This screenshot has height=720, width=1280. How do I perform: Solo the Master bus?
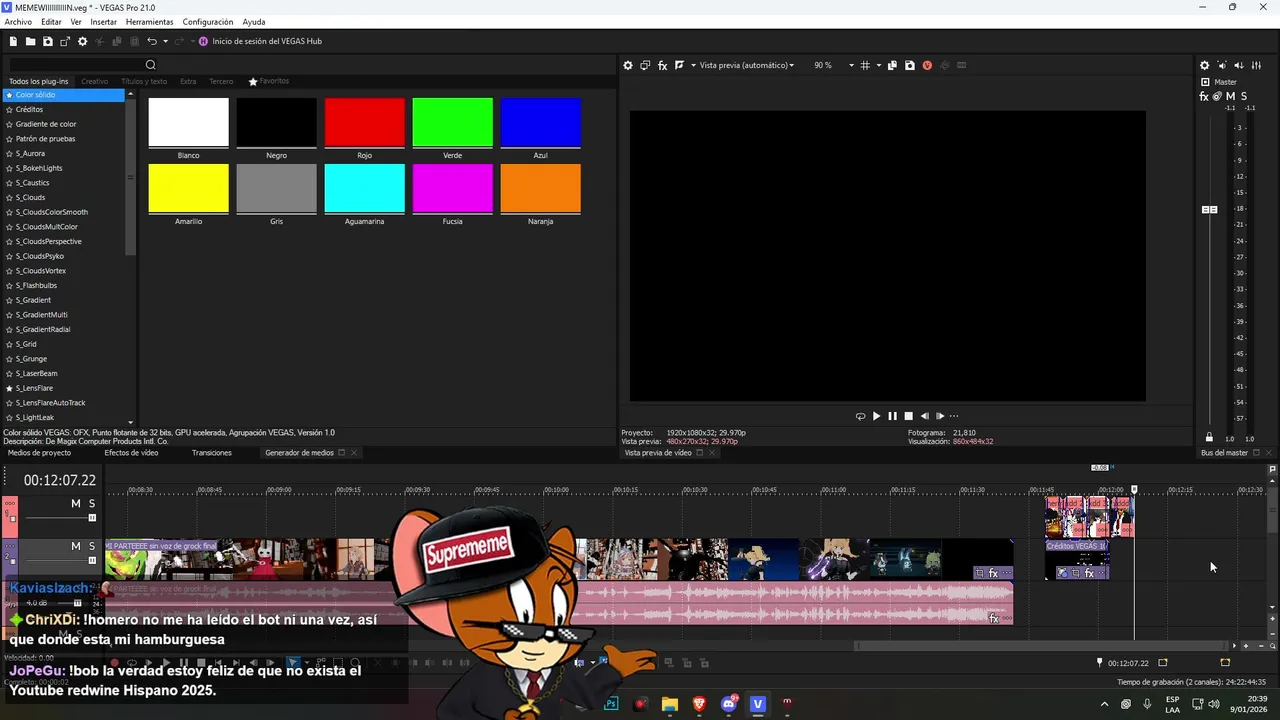pos(1243,96)
